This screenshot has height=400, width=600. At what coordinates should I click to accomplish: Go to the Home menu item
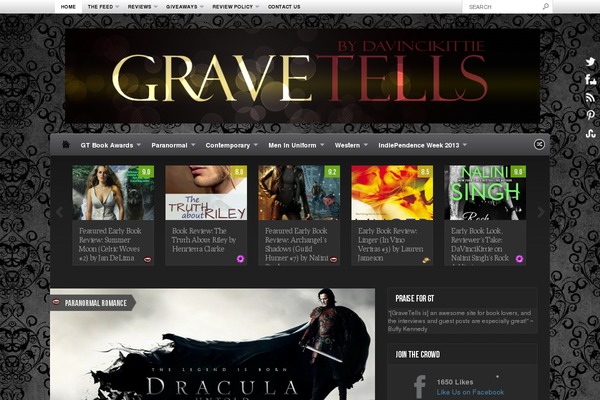(x=68, y=7)
